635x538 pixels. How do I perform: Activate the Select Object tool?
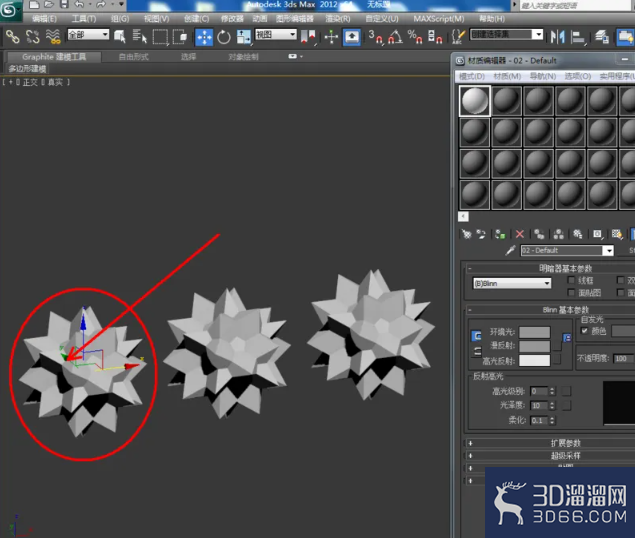coord(120,37)
